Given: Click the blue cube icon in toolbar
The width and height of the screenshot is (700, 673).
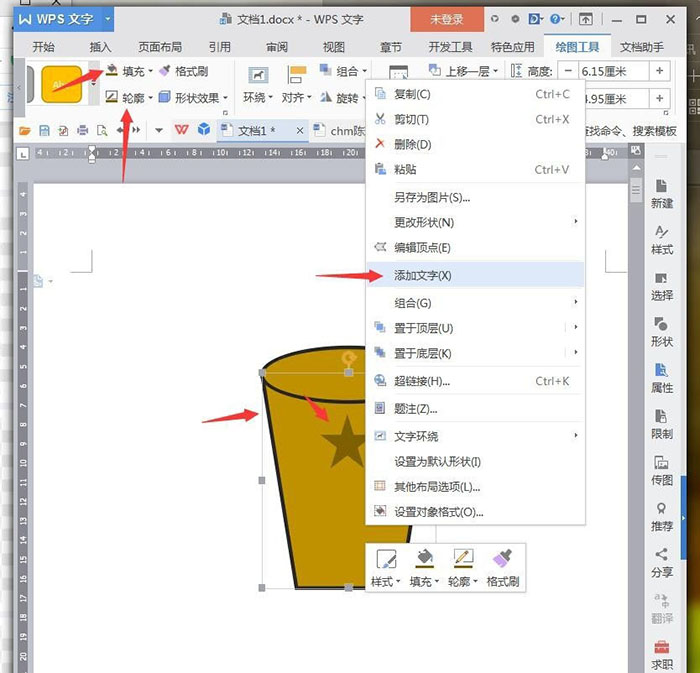Looking at the screenshot, I should (204, 129).
